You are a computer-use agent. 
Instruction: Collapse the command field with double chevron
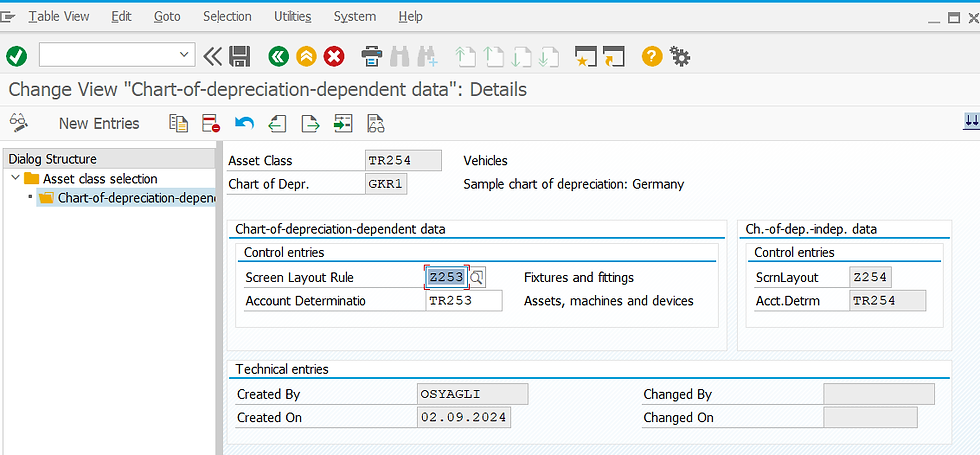pyautogui.click(x=213, y=57)
